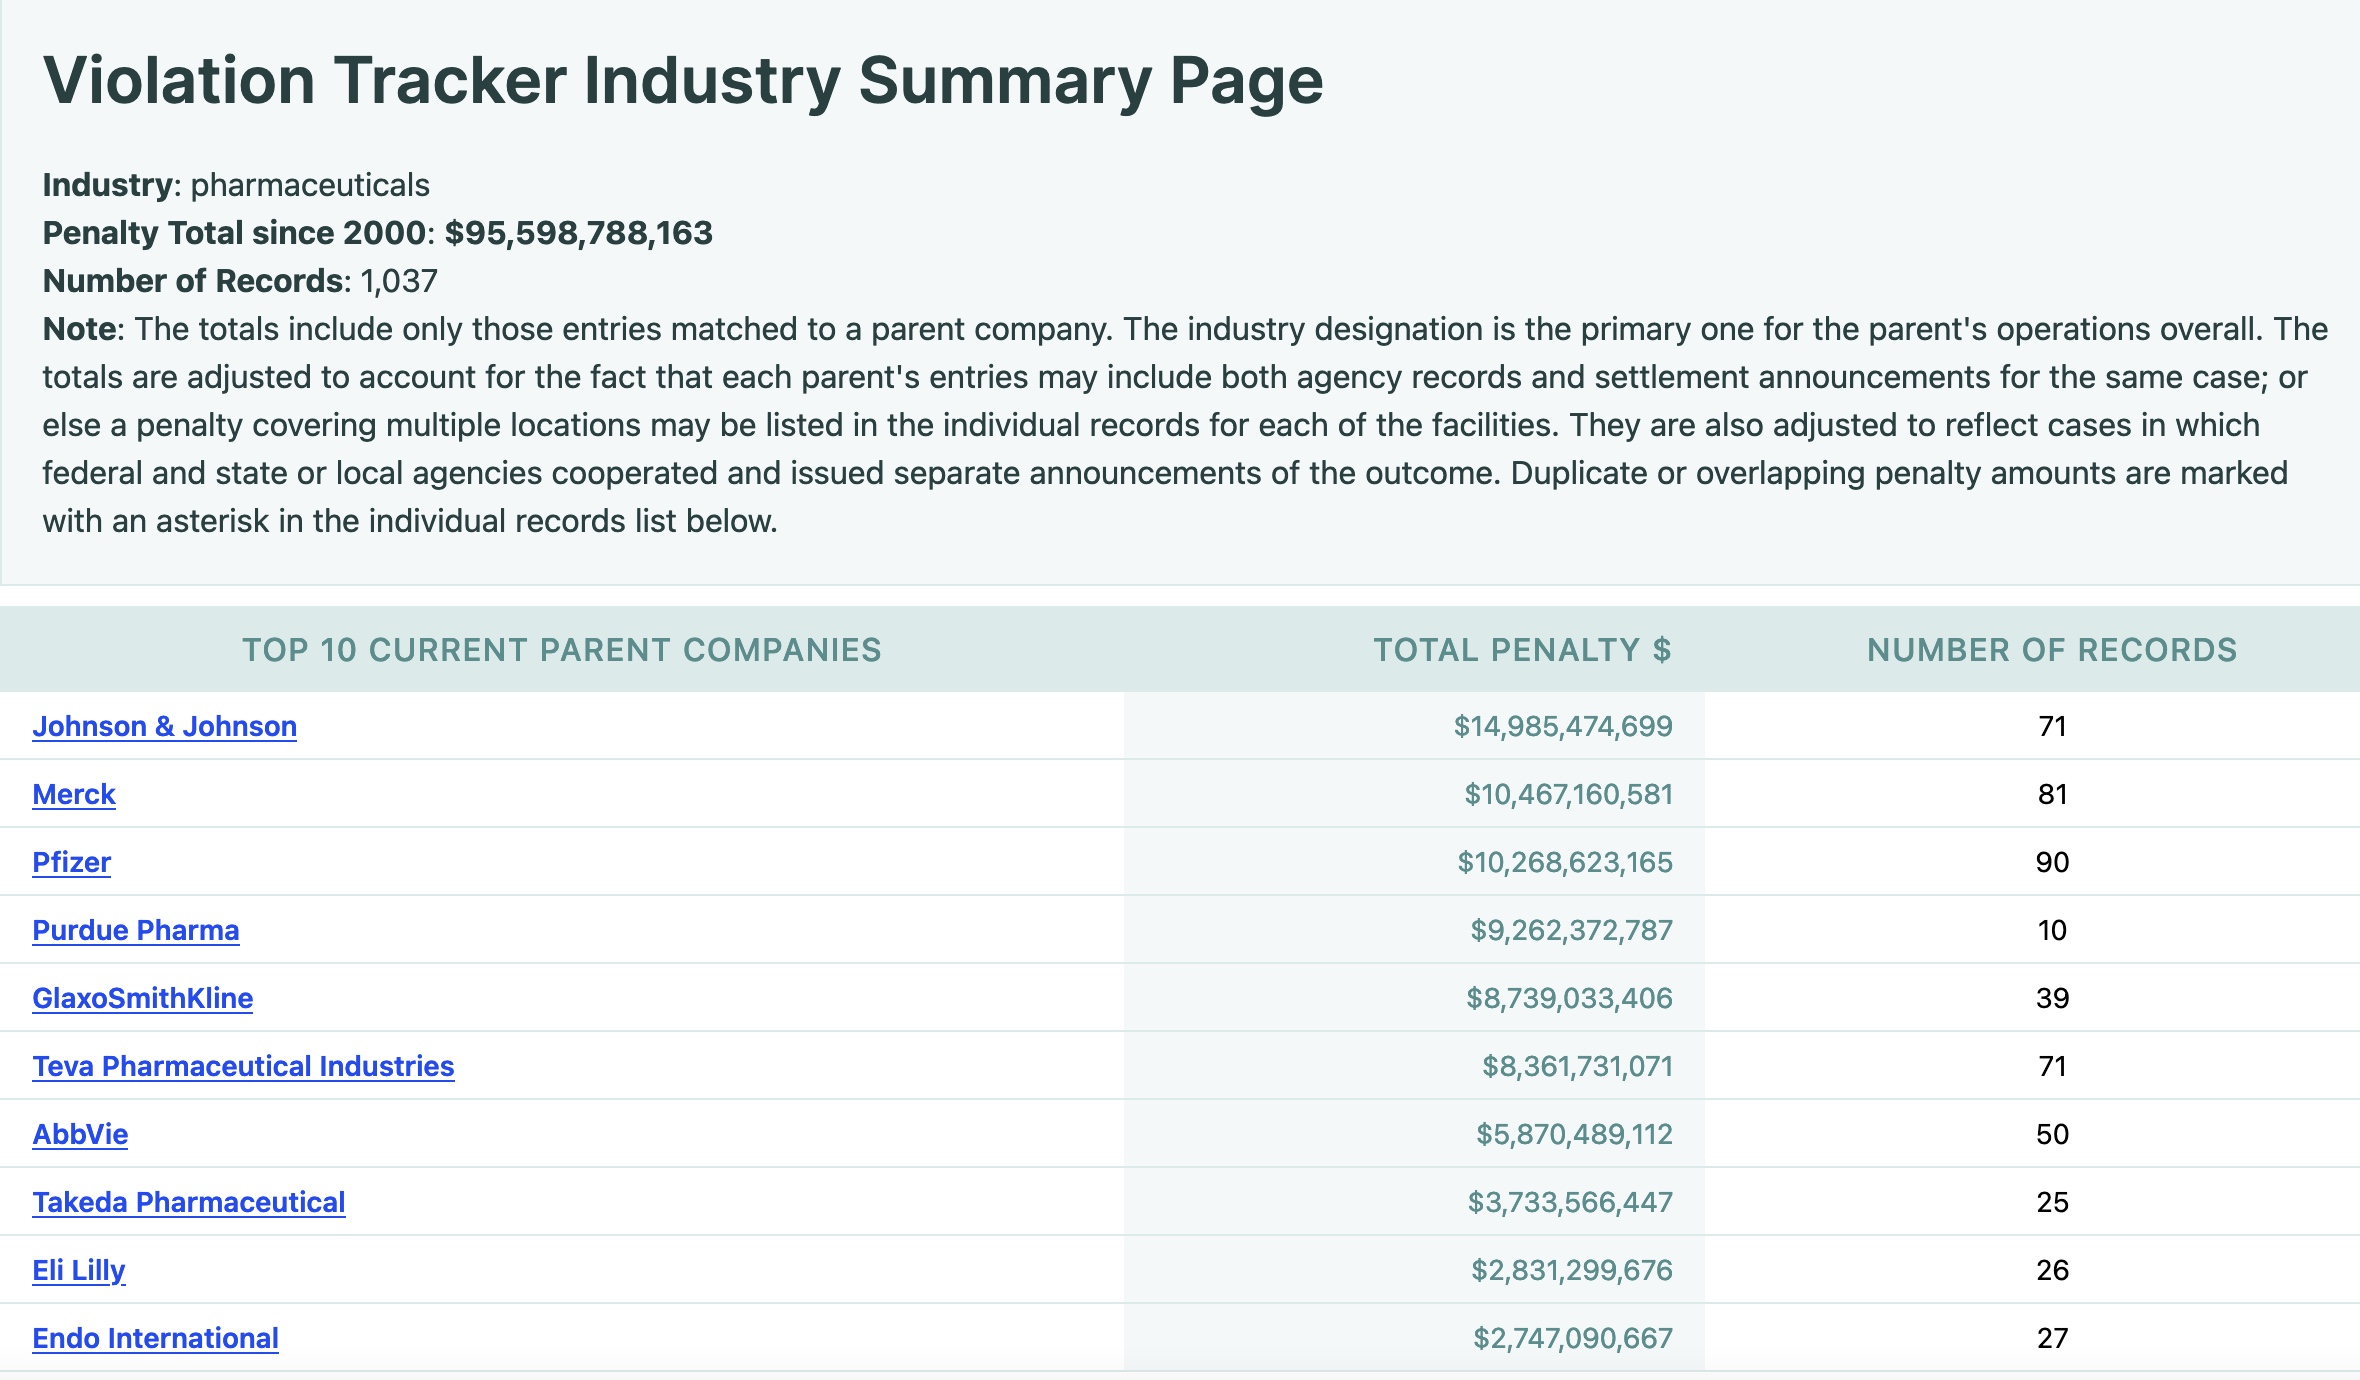Click the Merck parent company link

tap(74, 794)
